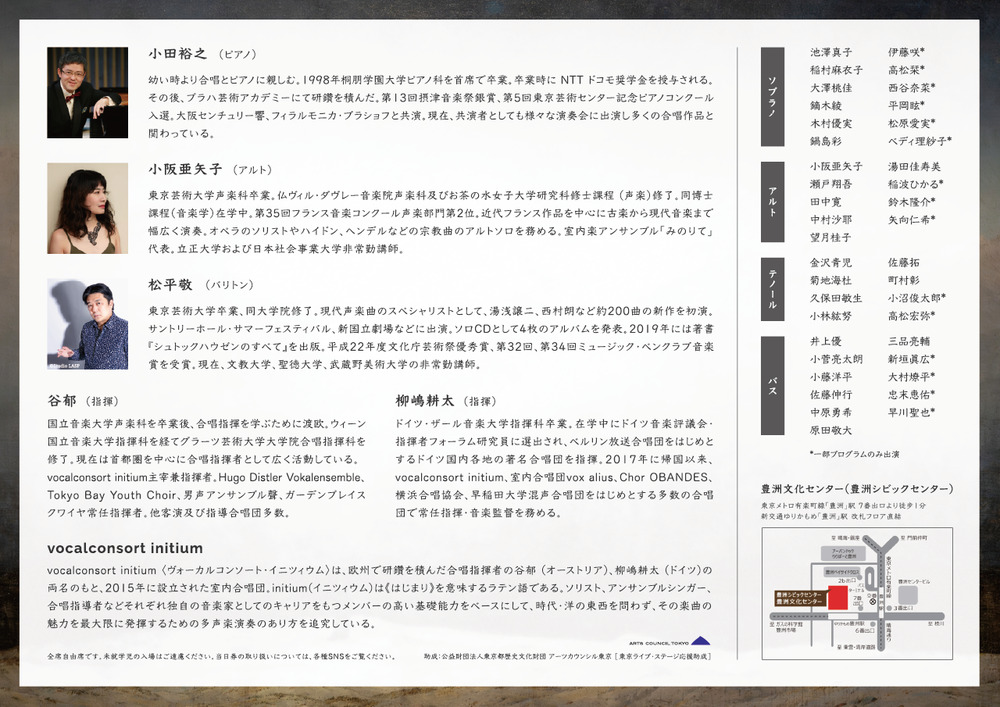Click the 柳嶋耕太 conductor heading

424,400
